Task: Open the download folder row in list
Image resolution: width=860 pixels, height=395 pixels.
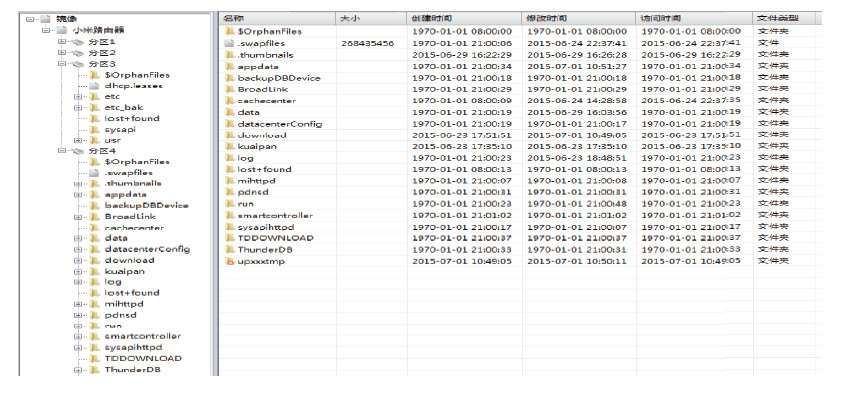Action: coord(520,135)
